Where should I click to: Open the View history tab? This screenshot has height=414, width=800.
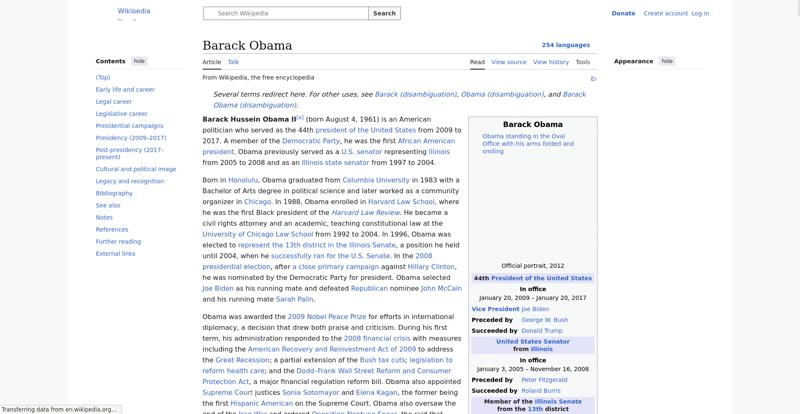tap(551, 62)
